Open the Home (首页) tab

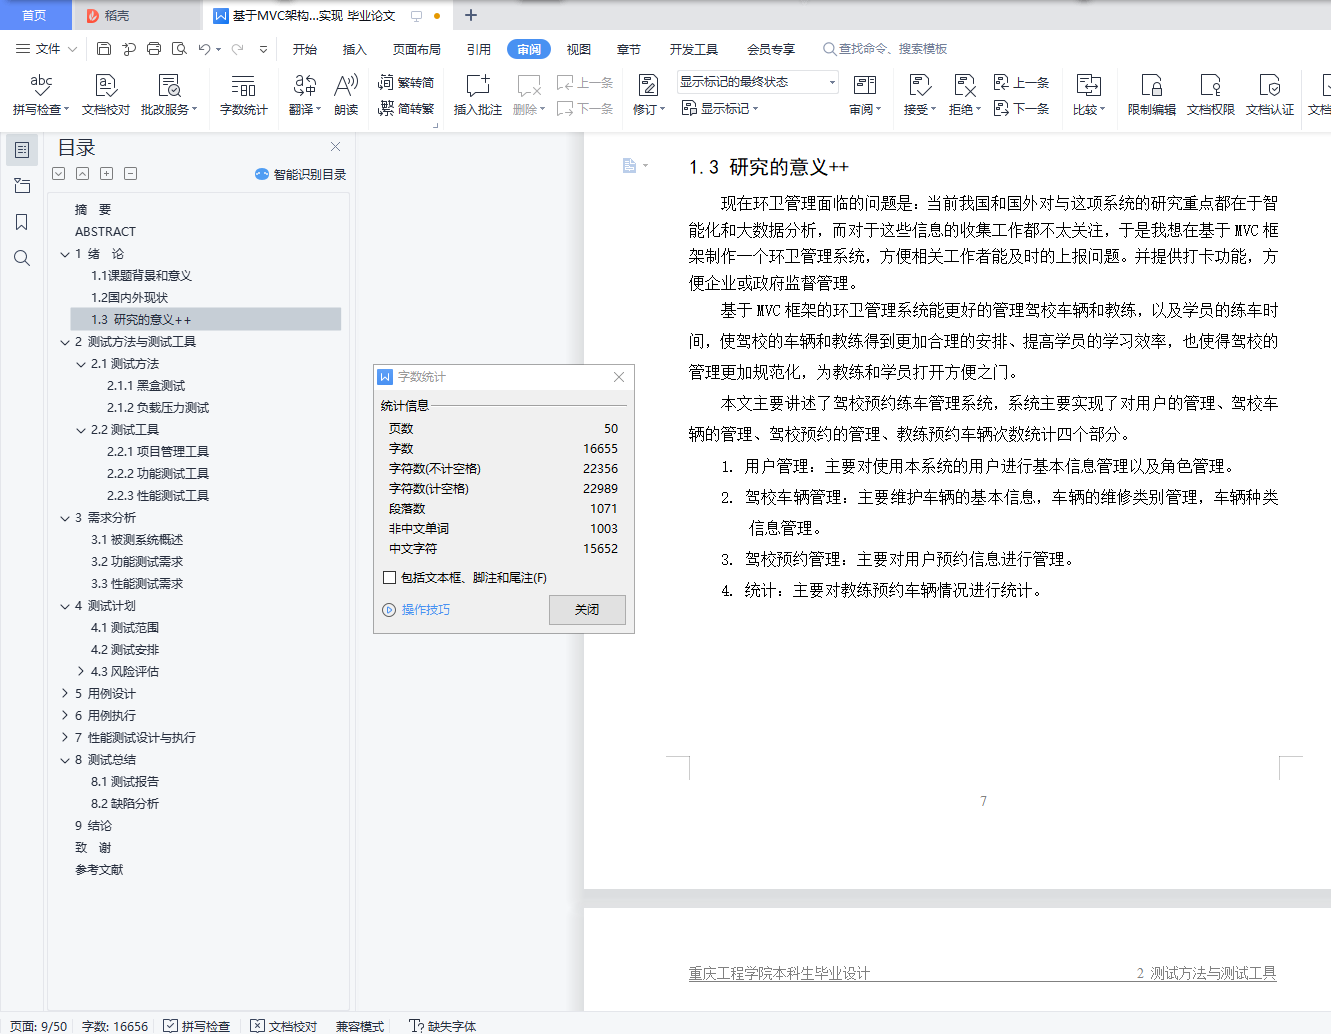click(x=35, y=15)
